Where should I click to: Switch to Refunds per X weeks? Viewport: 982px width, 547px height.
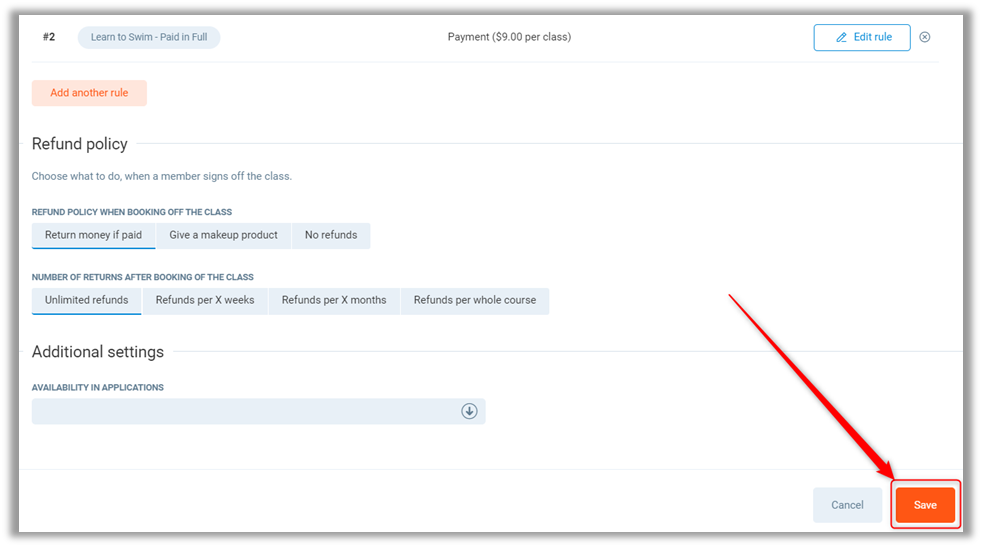205,300
